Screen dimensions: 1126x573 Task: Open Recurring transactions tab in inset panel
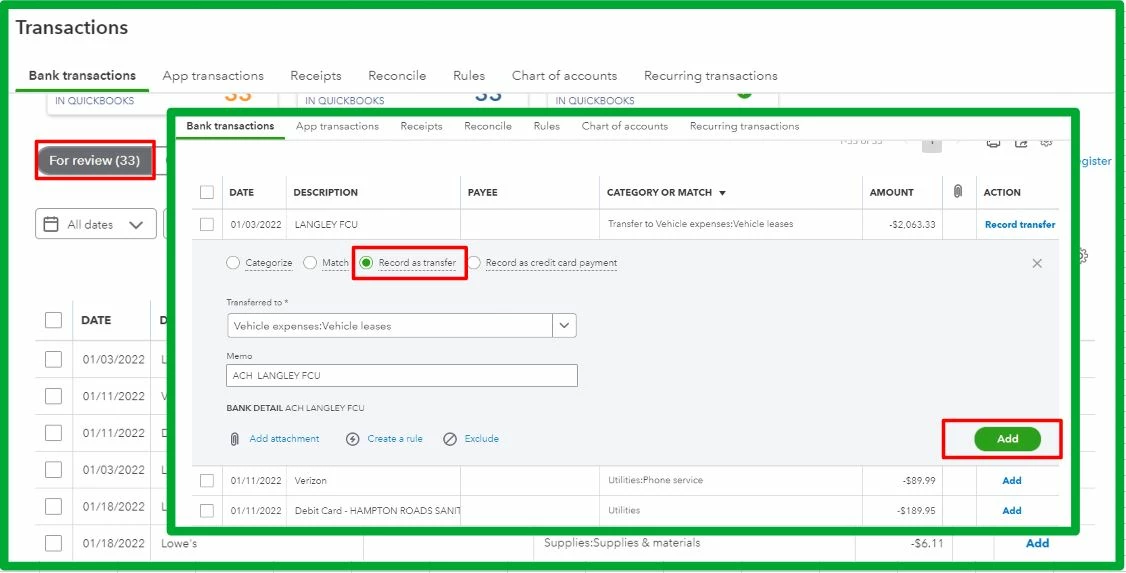745,126
